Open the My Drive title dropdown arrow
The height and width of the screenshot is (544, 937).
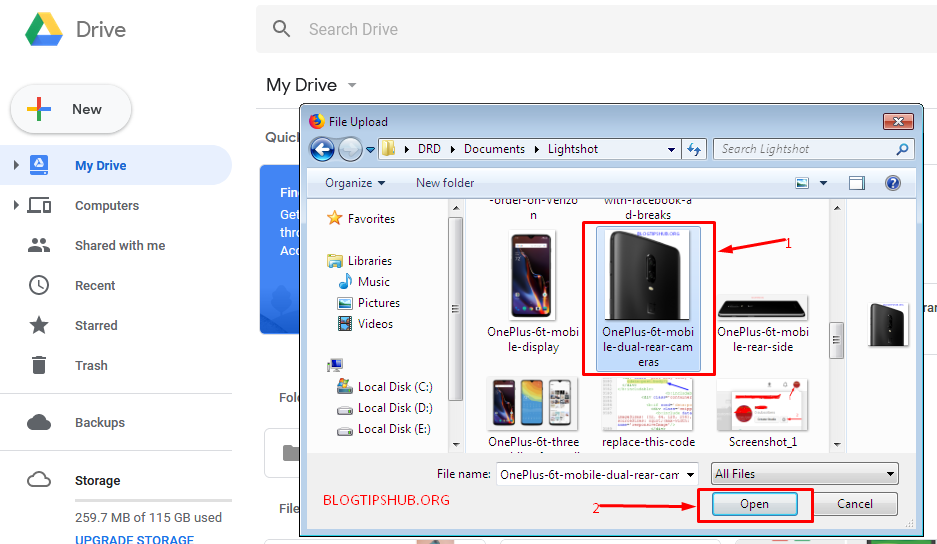click(x=352, y=85)
